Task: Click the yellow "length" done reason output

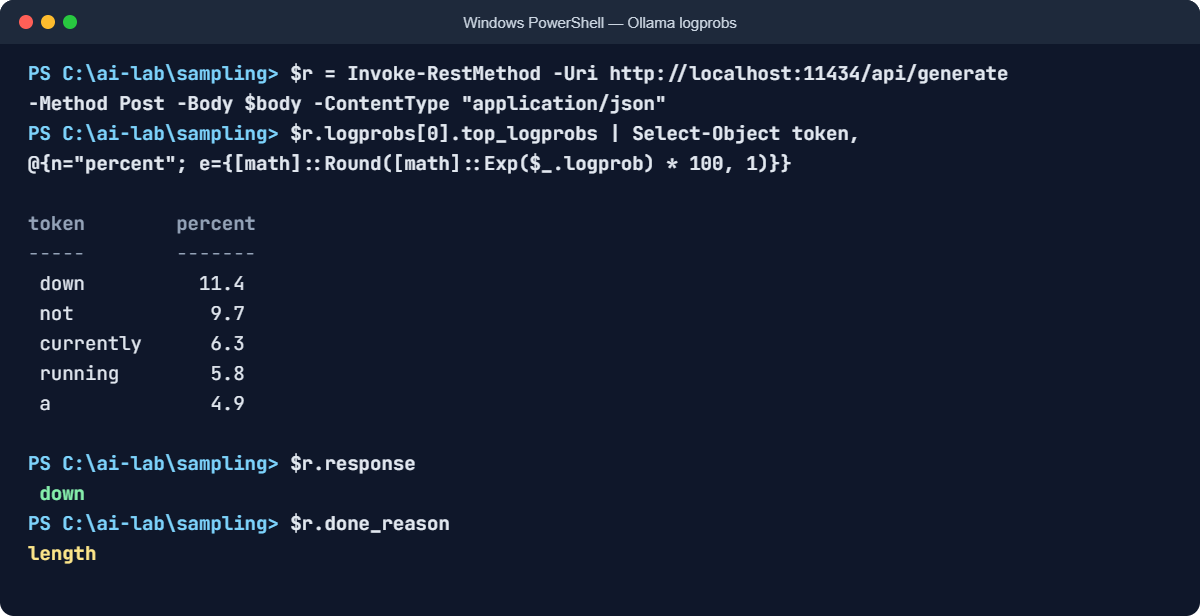Action: pos(62,553)
